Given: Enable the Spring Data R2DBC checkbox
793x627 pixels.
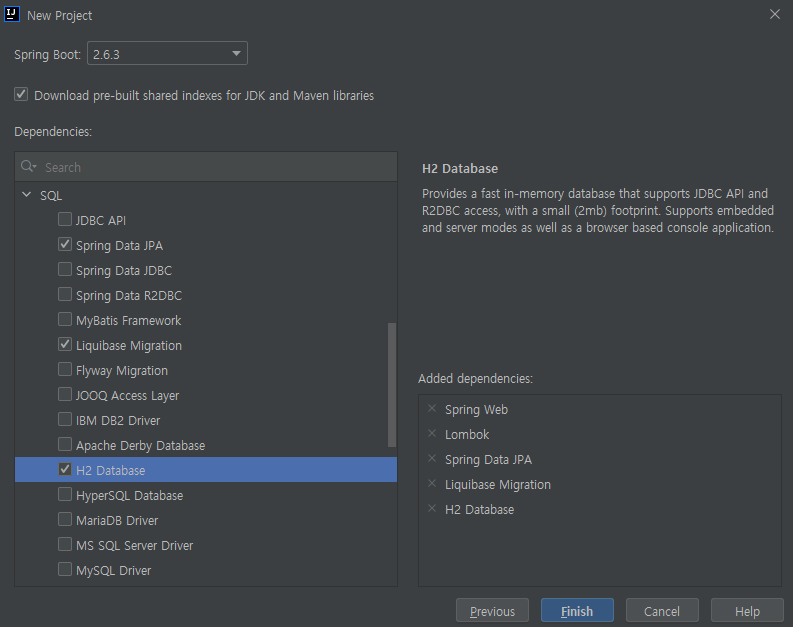Looking at the screenshot, I should click(x=65, y=294).
